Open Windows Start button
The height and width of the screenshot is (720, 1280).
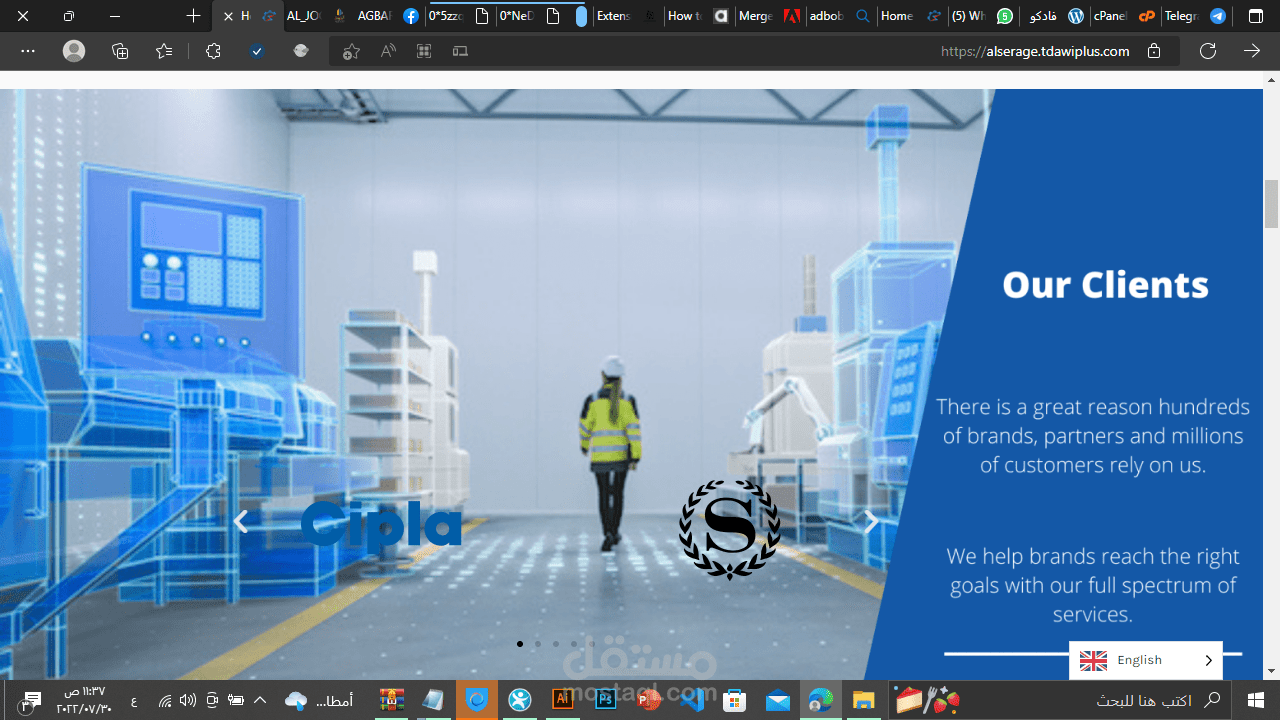[1256, 700]
